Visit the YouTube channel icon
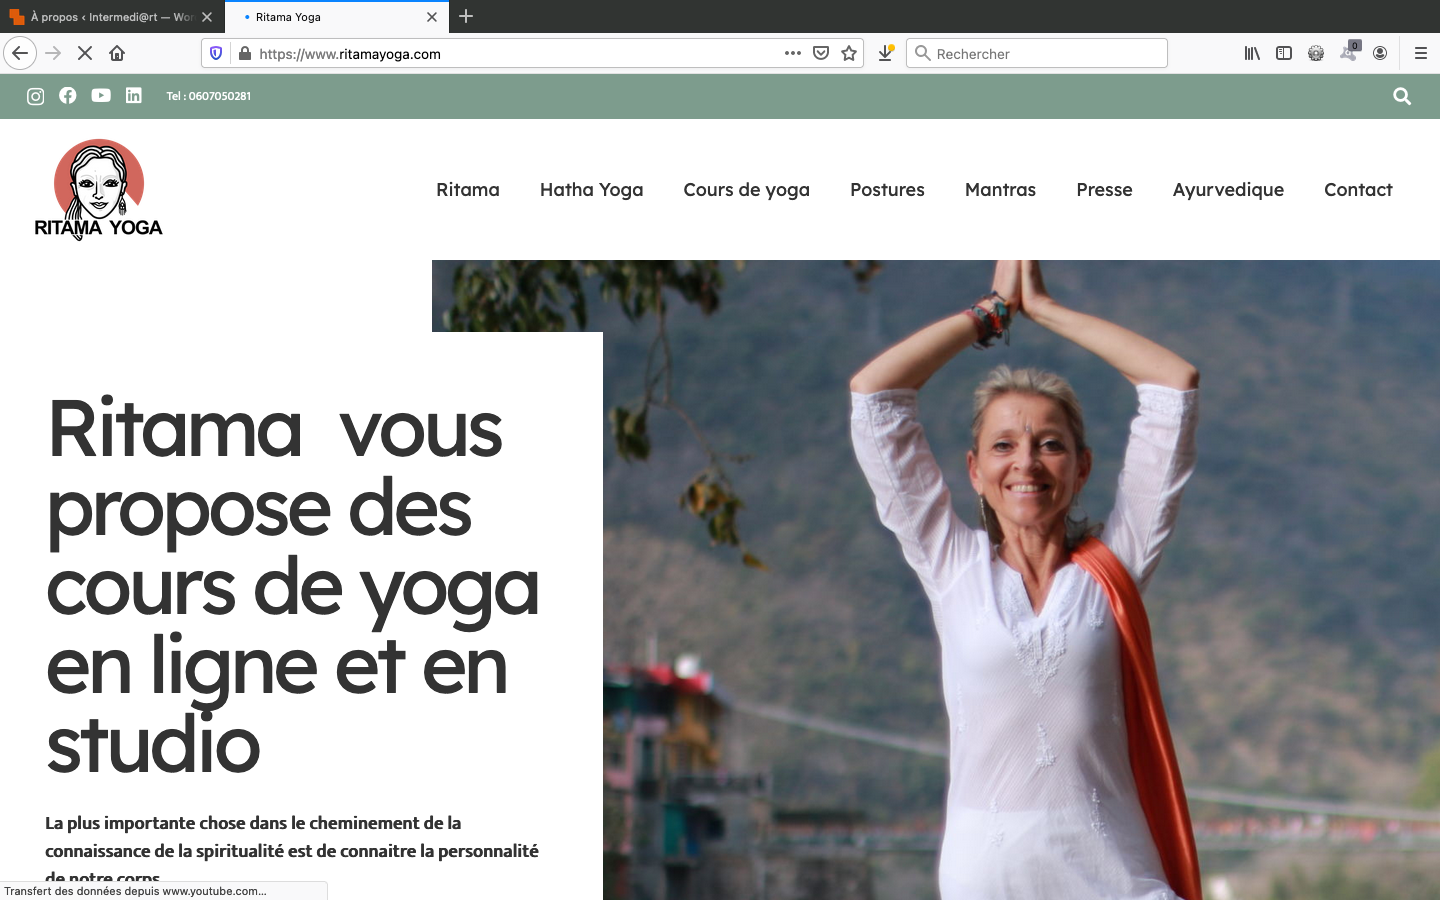Viewport: 1440px width, 900px height. point(100,95)
